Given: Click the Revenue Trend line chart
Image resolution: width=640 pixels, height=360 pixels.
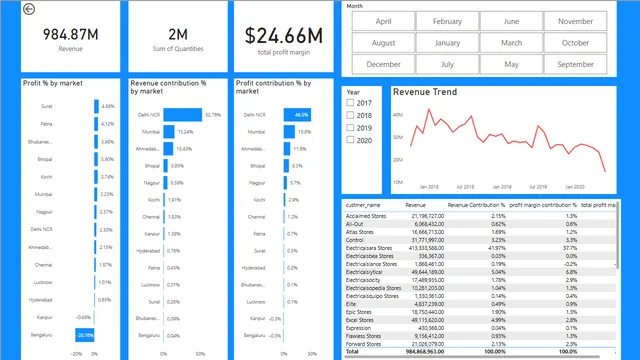Looking at the screenshot, I should (504, 140).
